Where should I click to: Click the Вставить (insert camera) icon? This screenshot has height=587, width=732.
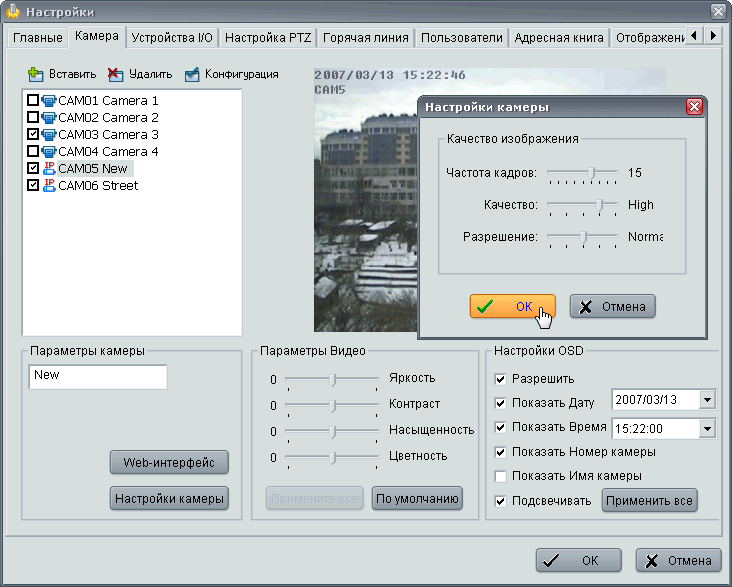click(x=35, y=74)
